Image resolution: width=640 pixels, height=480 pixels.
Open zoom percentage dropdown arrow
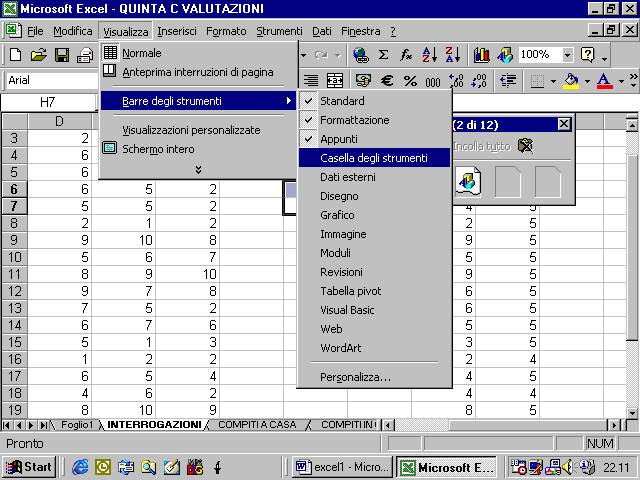[x=567, y=55]
